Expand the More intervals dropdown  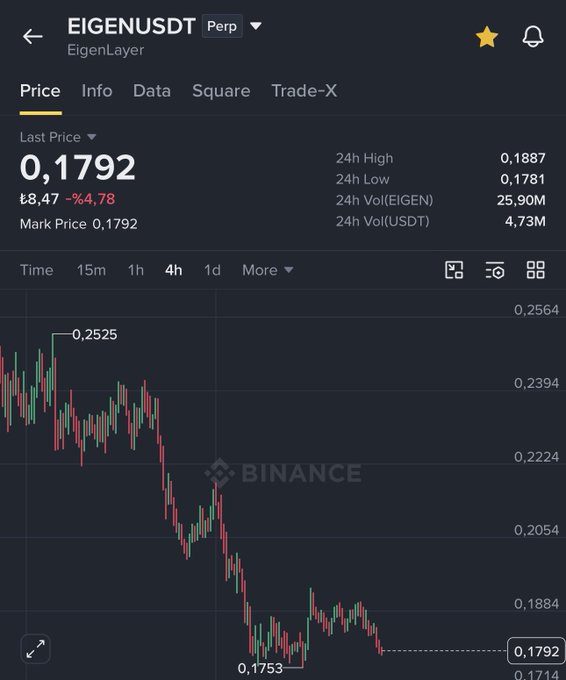pyautogui.click(x=268, y=270)
